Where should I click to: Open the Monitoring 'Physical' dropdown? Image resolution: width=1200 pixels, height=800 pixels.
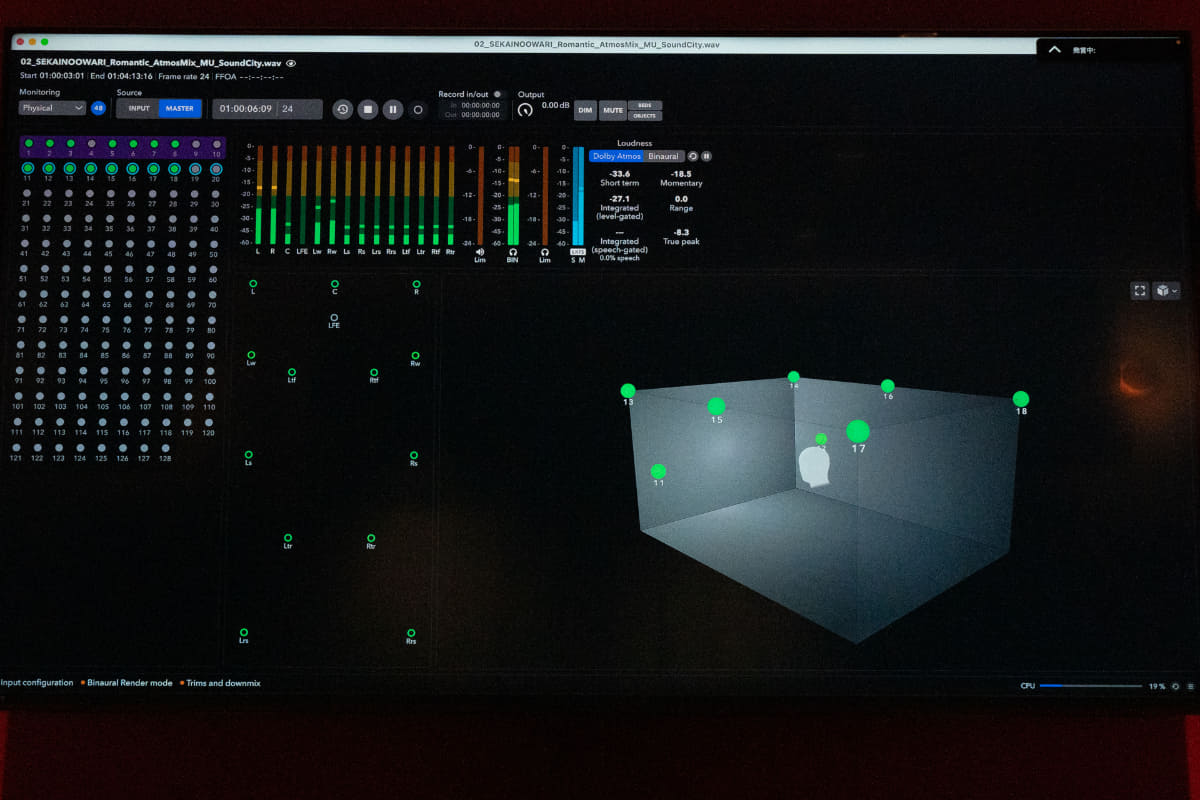pos(52,108)
